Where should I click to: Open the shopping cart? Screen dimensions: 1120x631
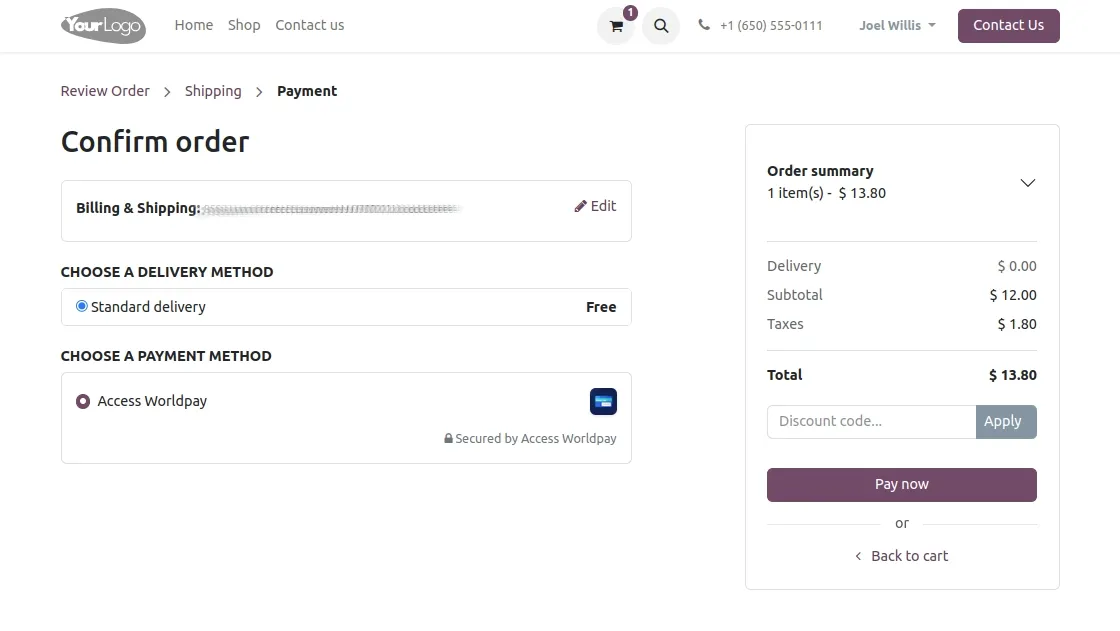coord(615,26)
